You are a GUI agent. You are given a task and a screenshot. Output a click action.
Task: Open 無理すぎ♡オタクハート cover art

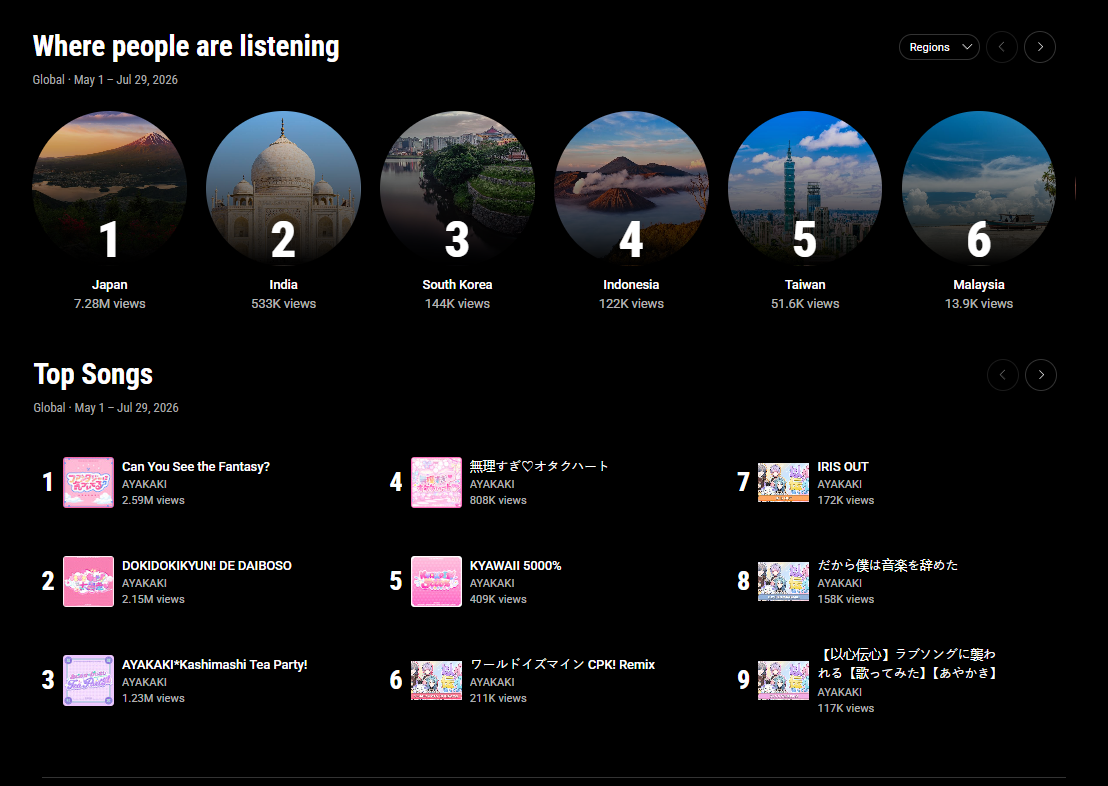[436, 483]
